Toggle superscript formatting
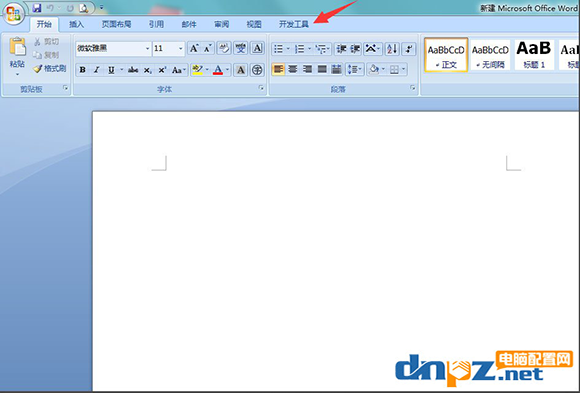Viewport: 580px width, 393px height. (x=162, y=70)
